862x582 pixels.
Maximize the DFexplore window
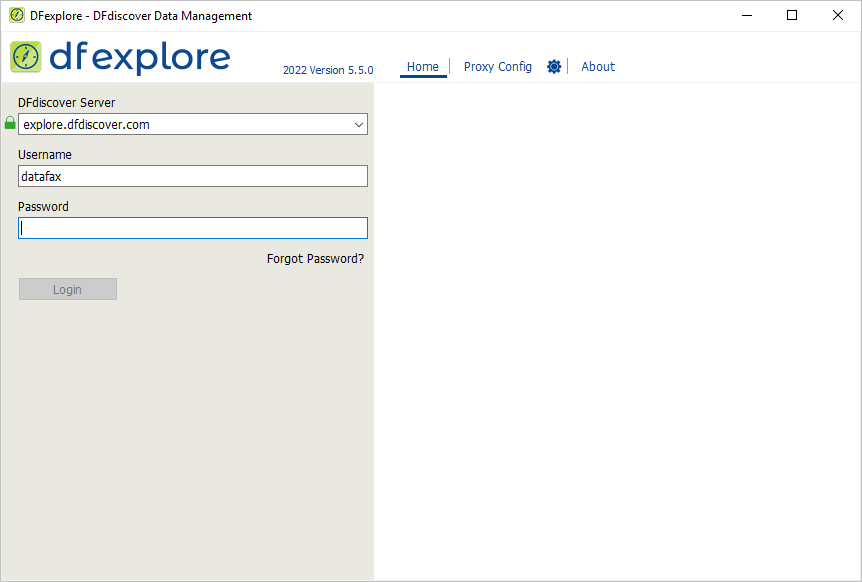coord(792,15)
